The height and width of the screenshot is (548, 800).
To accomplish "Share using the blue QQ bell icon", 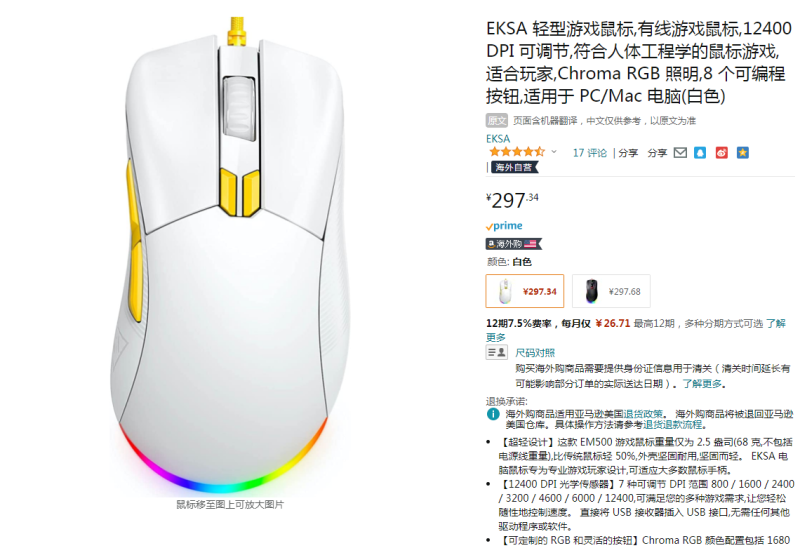I will click(700, 153).
